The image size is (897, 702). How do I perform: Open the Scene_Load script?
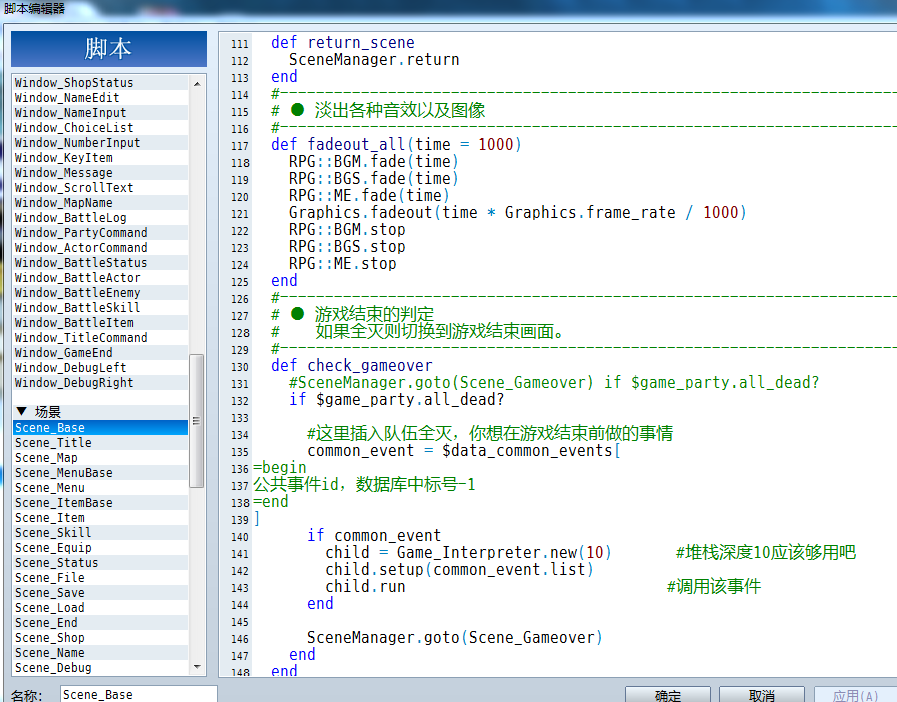tap(100, 608)
